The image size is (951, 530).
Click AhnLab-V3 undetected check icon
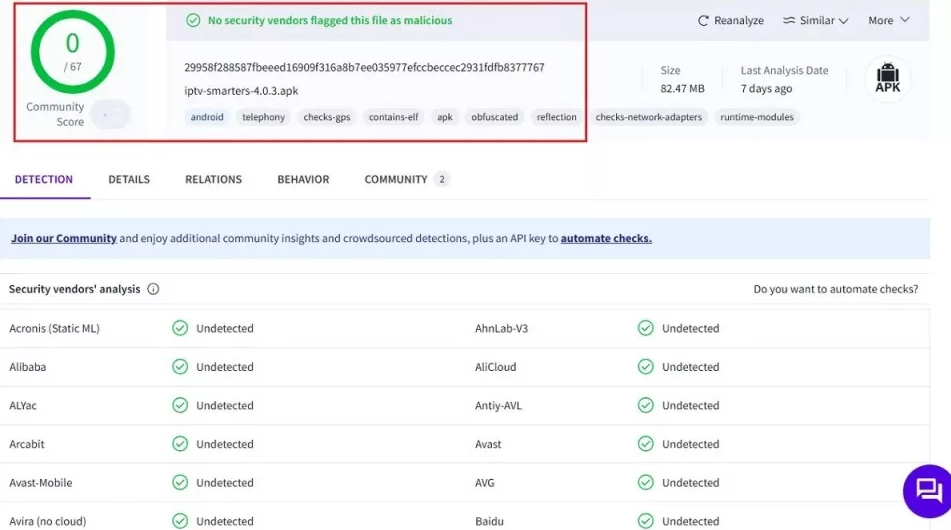pos(646,328)
